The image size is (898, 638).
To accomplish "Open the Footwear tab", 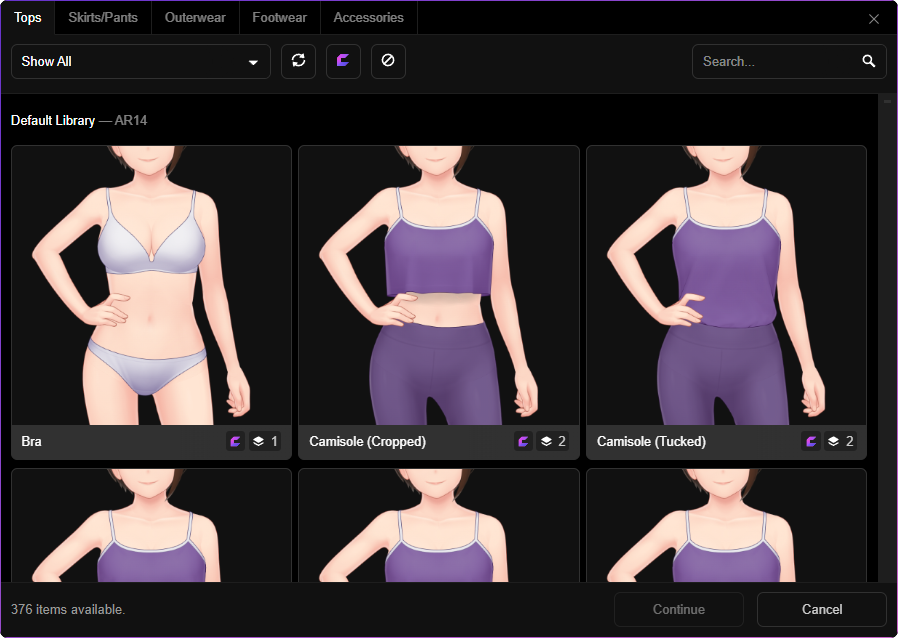I will click(x=279, y=18).
